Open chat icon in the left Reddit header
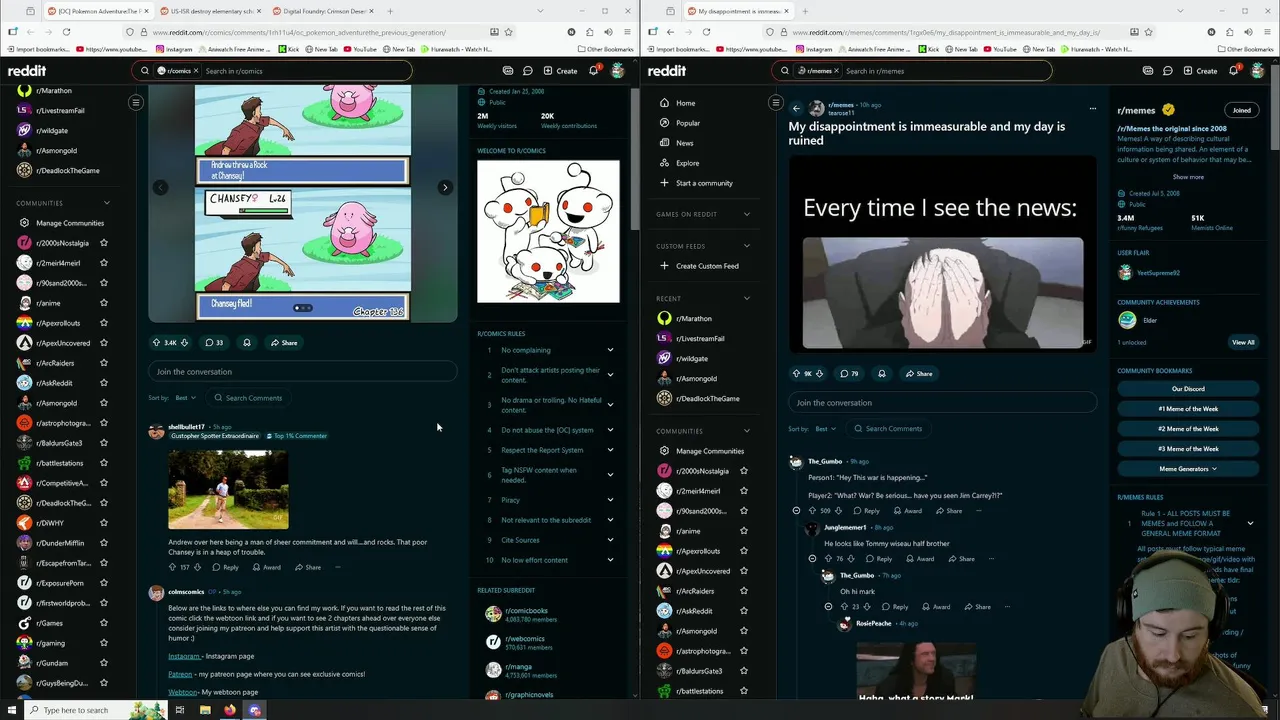 click(x=527, y=71)
